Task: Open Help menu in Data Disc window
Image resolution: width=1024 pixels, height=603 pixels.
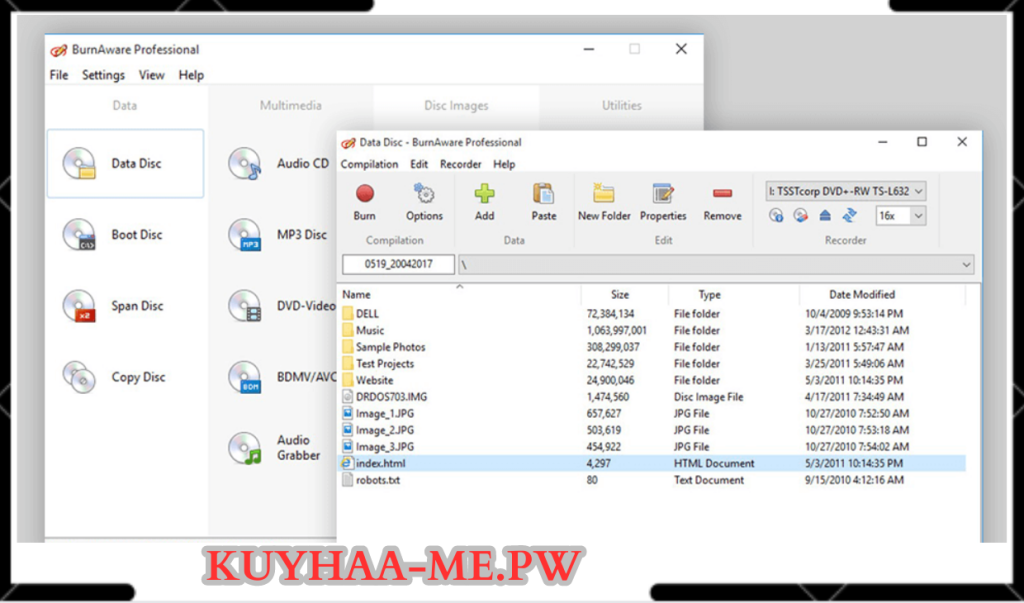Action: 504,165
